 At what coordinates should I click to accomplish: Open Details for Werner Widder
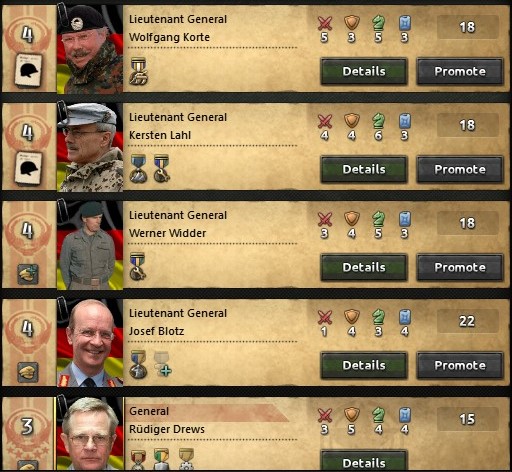click(x=364, y=267)
